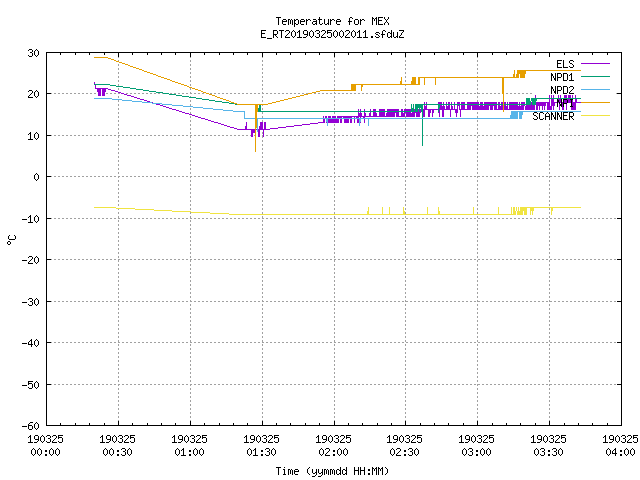Click the green NPD1 legend line sample
Screen dimensions: 640x480
click(x=595, y=77)
